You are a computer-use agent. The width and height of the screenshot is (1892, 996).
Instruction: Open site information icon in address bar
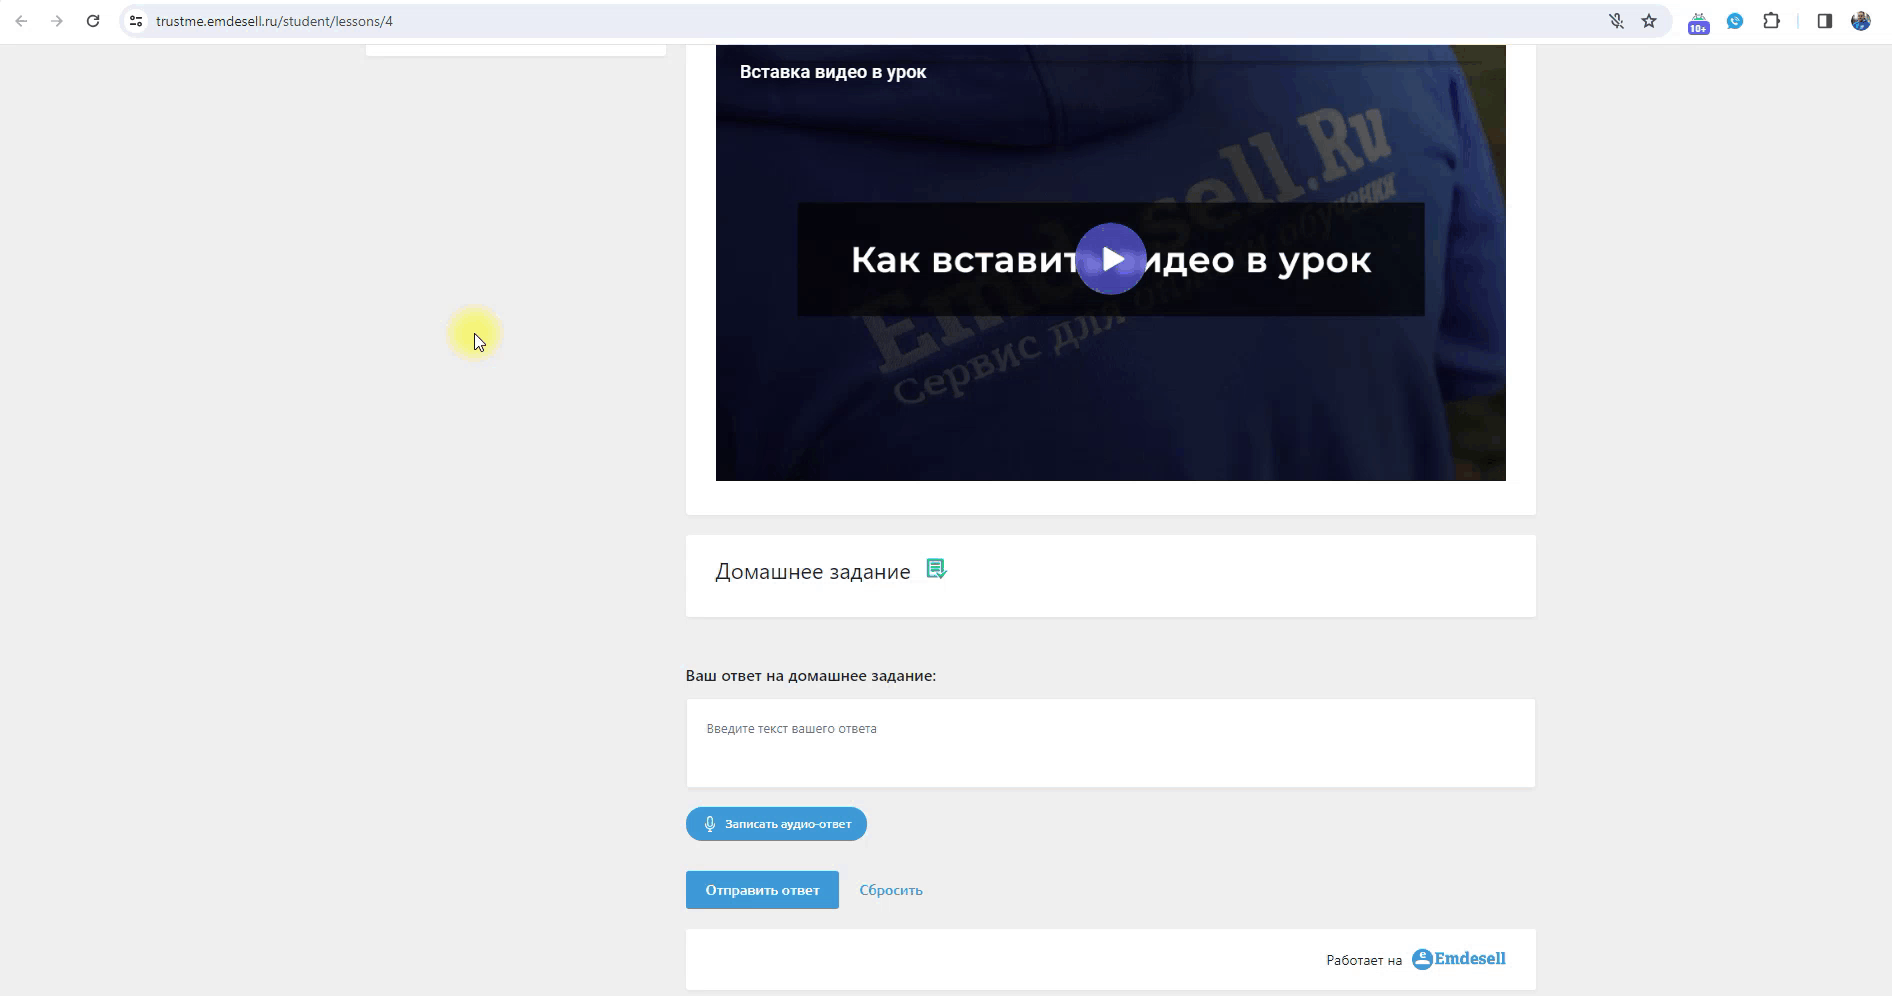click(x=136, y=21)
